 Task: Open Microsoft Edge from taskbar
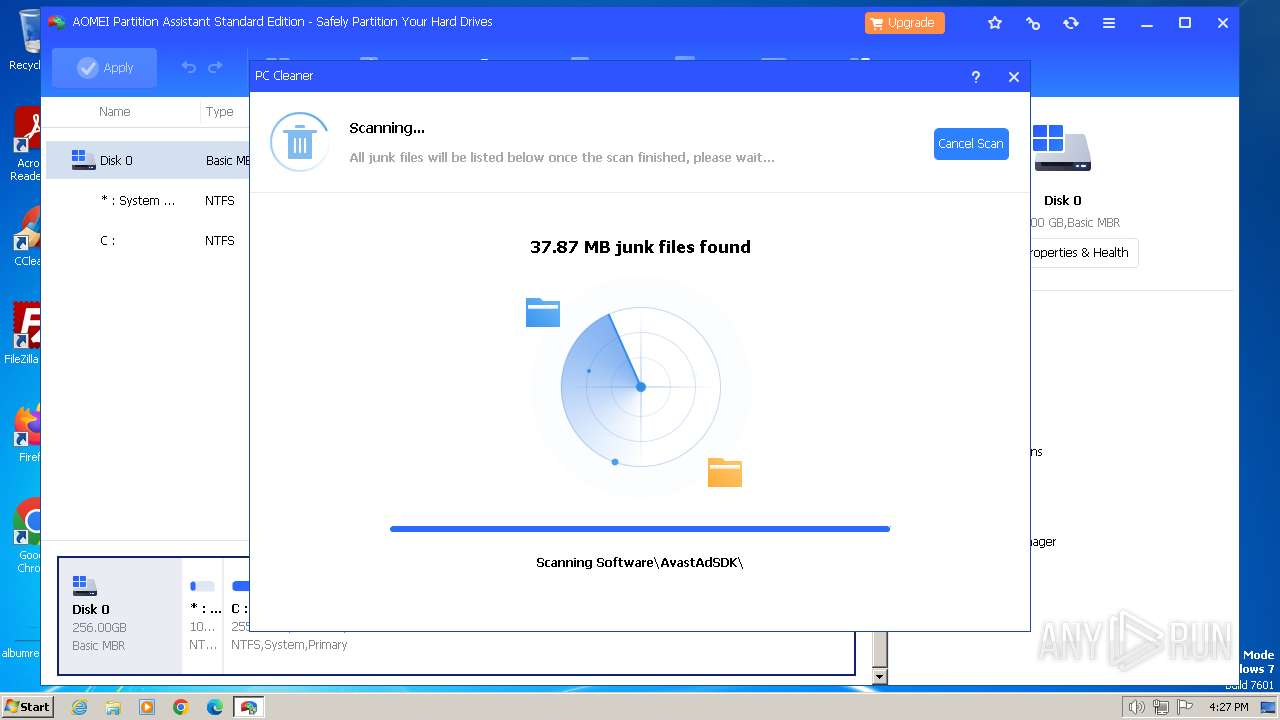[x=215, y=707]
